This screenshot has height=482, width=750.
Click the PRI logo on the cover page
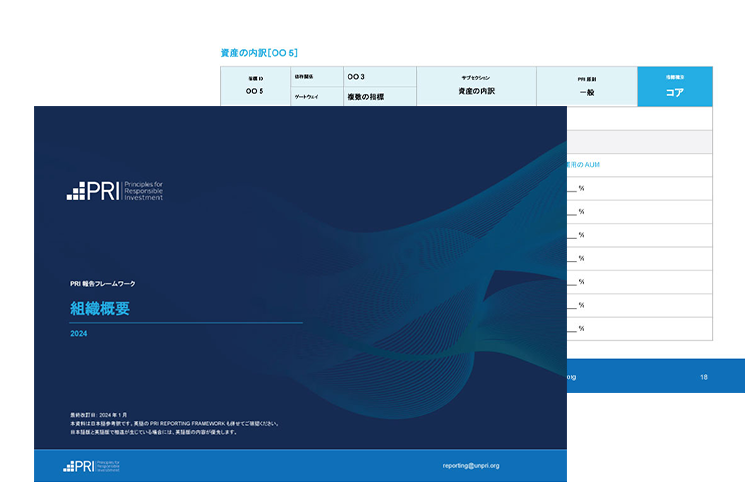[x=115, y=191]
